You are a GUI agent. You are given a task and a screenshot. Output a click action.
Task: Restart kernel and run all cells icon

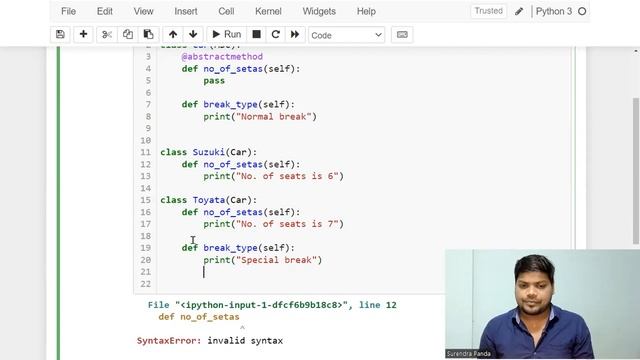coord(295,35)
